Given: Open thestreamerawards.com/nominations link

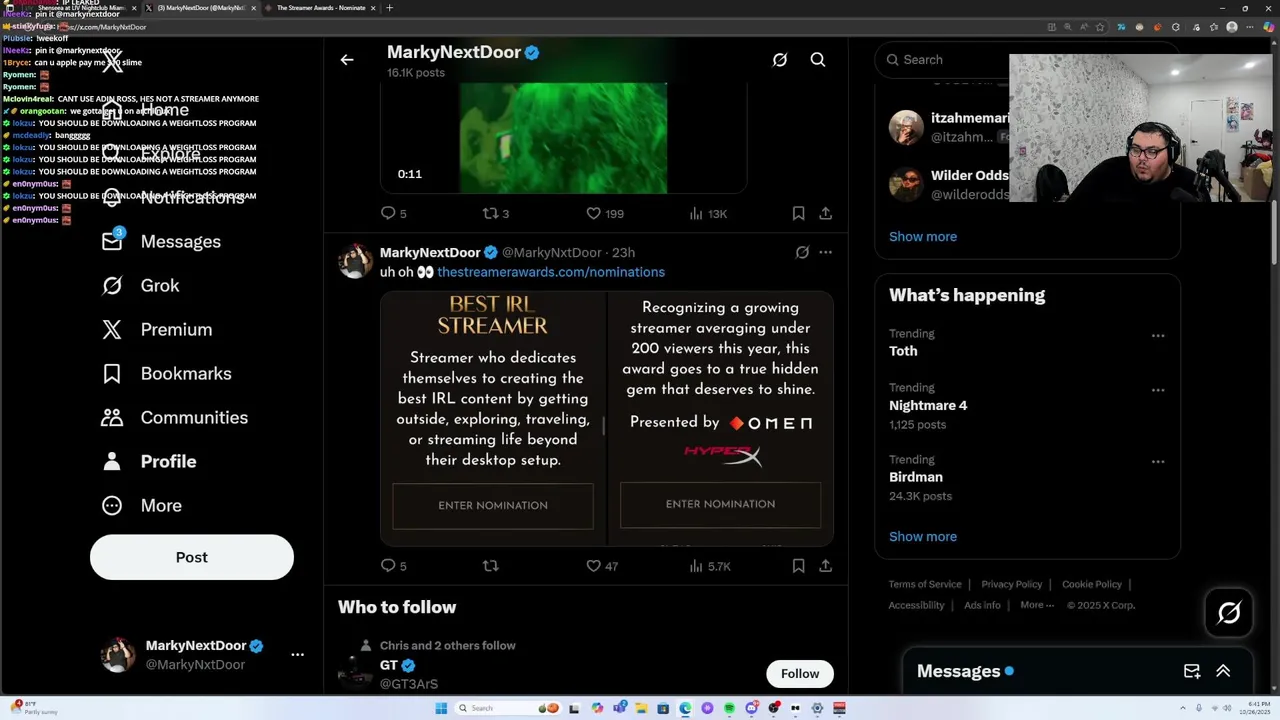Looking at the screenshot, I should pos(551,272).
